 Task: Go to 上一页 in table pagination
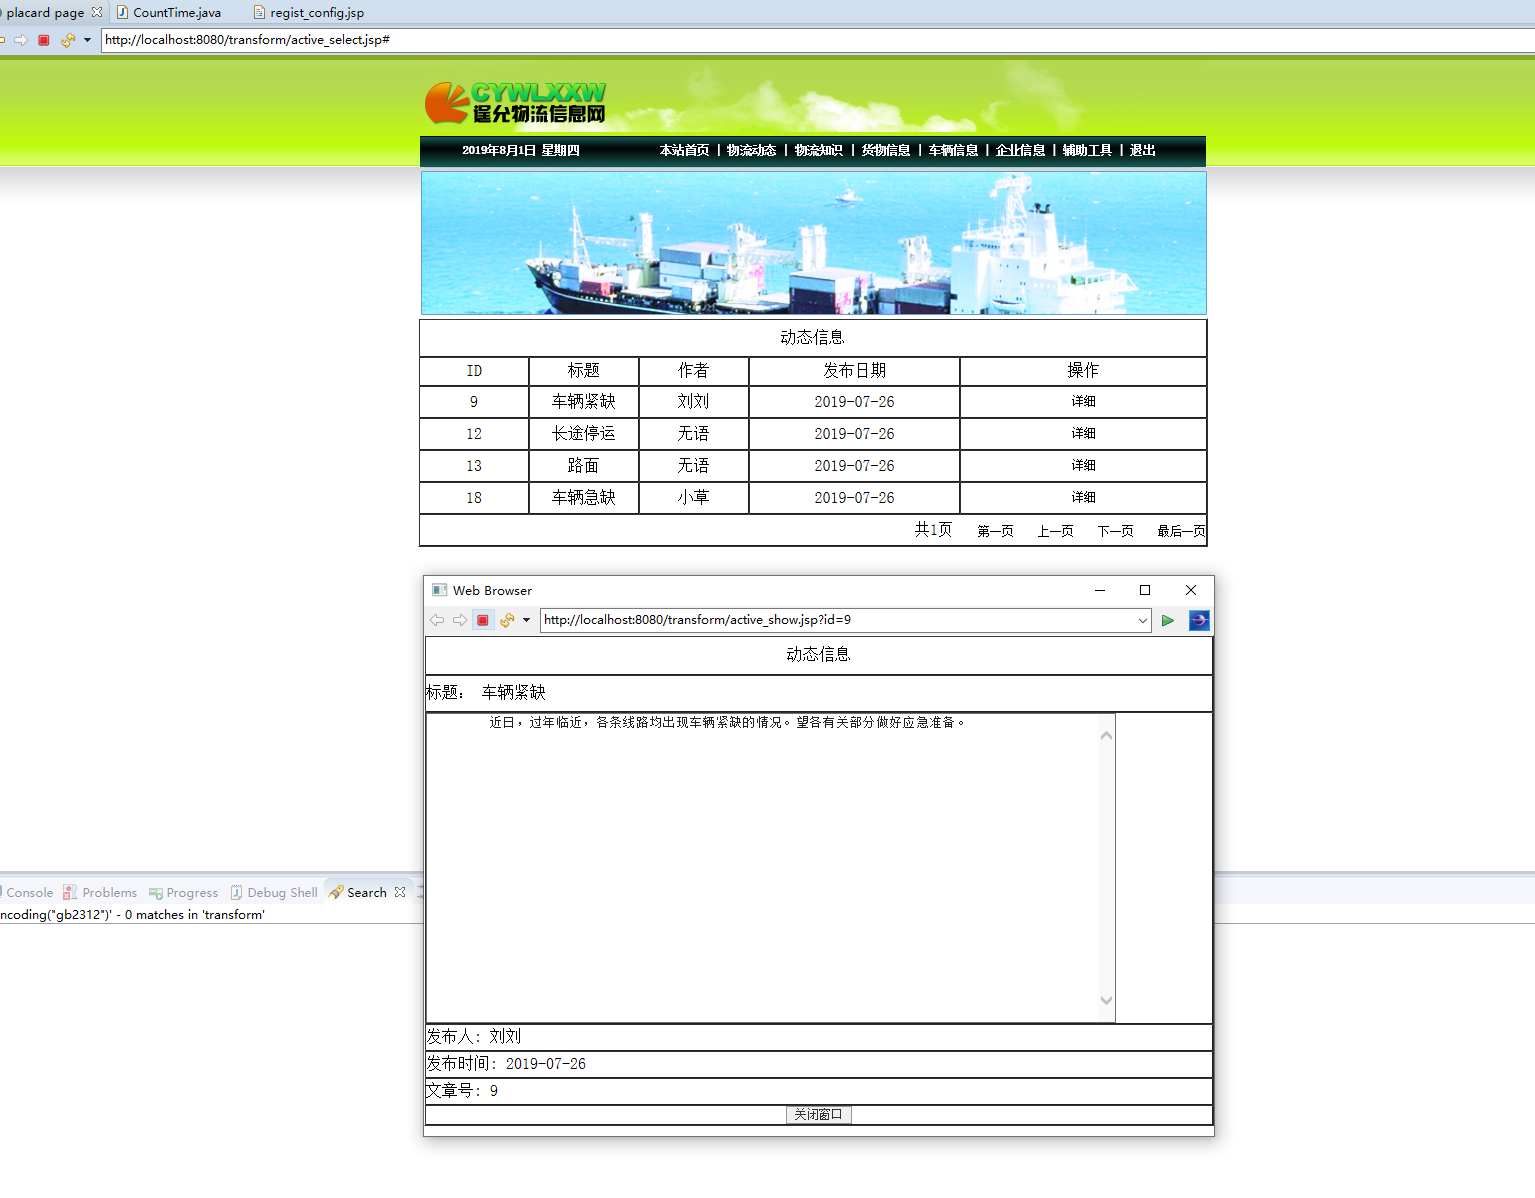(x=1055, y=531)
